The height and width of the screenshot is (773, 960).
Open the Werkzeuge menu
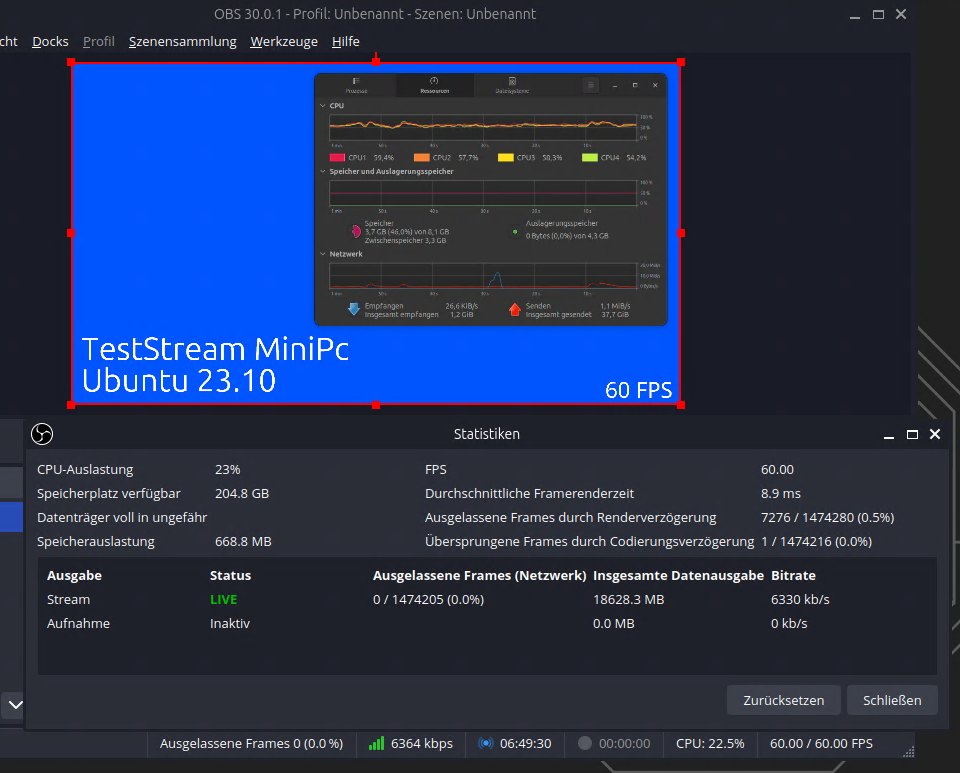[x=284, y=41]
